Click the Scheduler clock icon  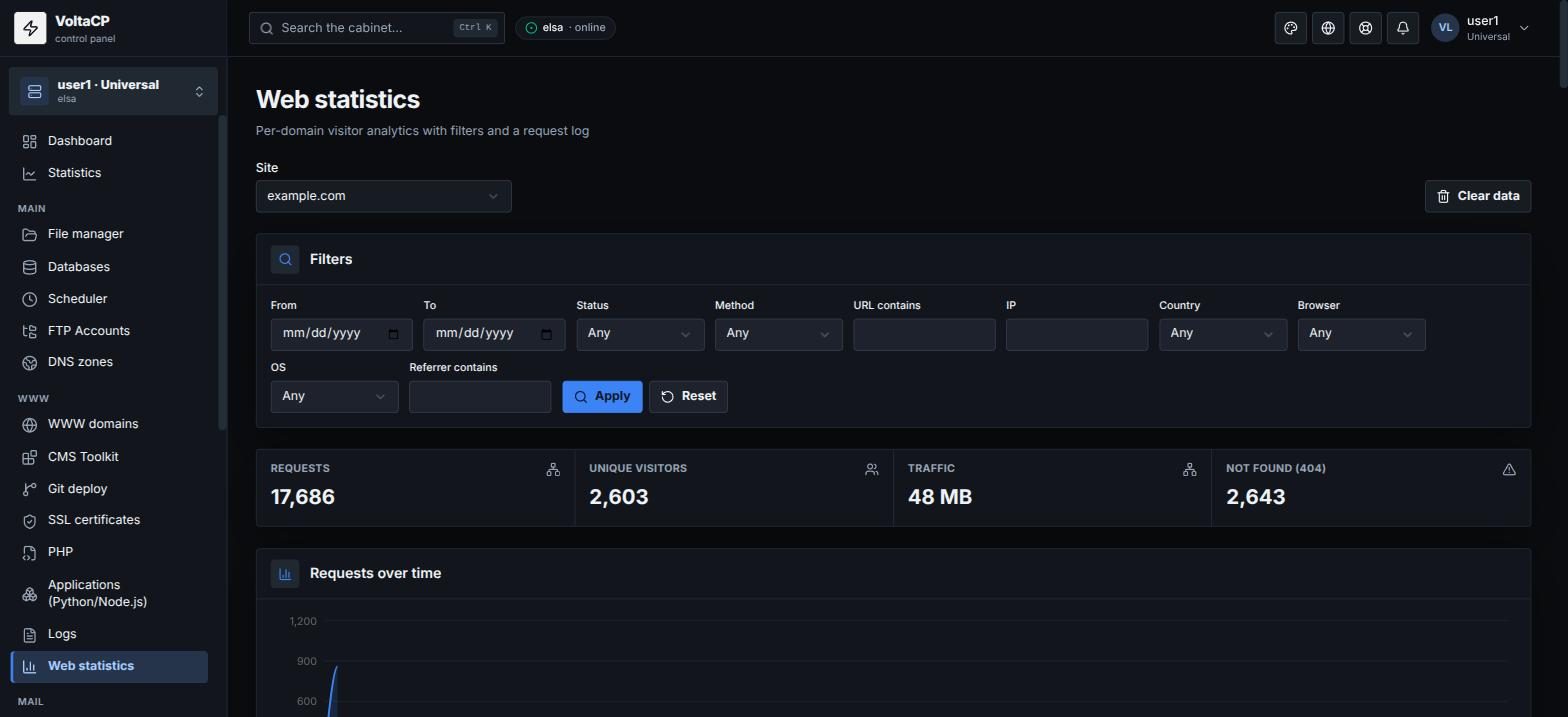click(30, 299)
